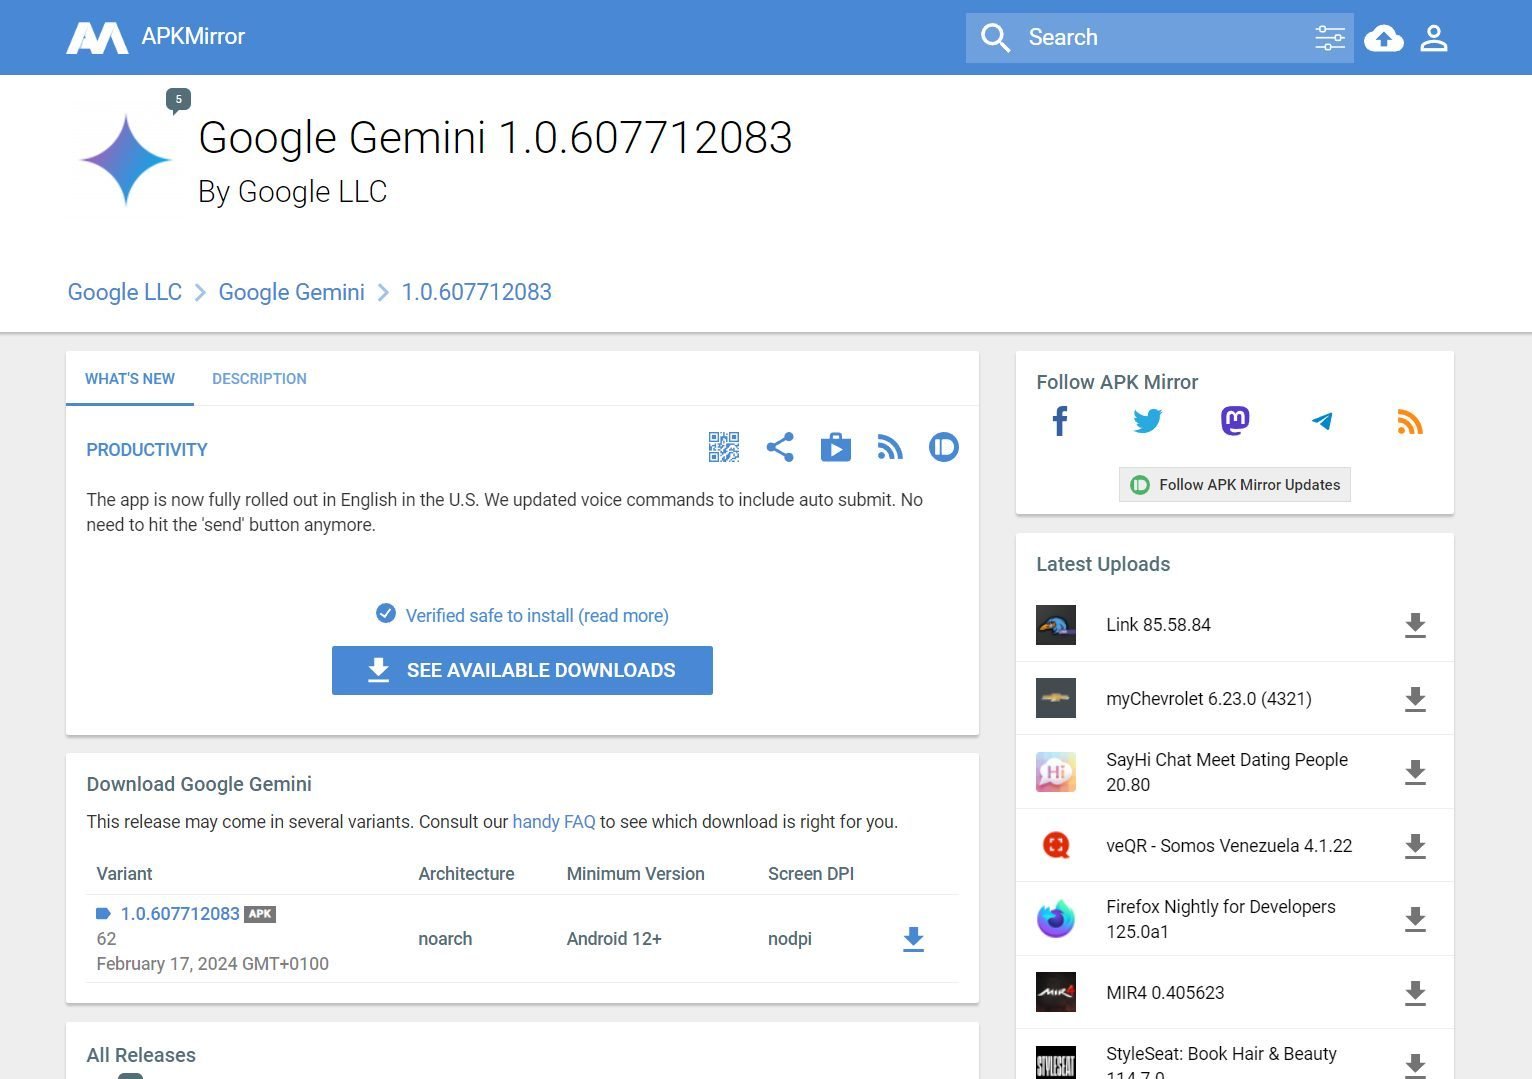Click See Available Downloads button
Screen dimensions: 1532x1079
[522, 670]
